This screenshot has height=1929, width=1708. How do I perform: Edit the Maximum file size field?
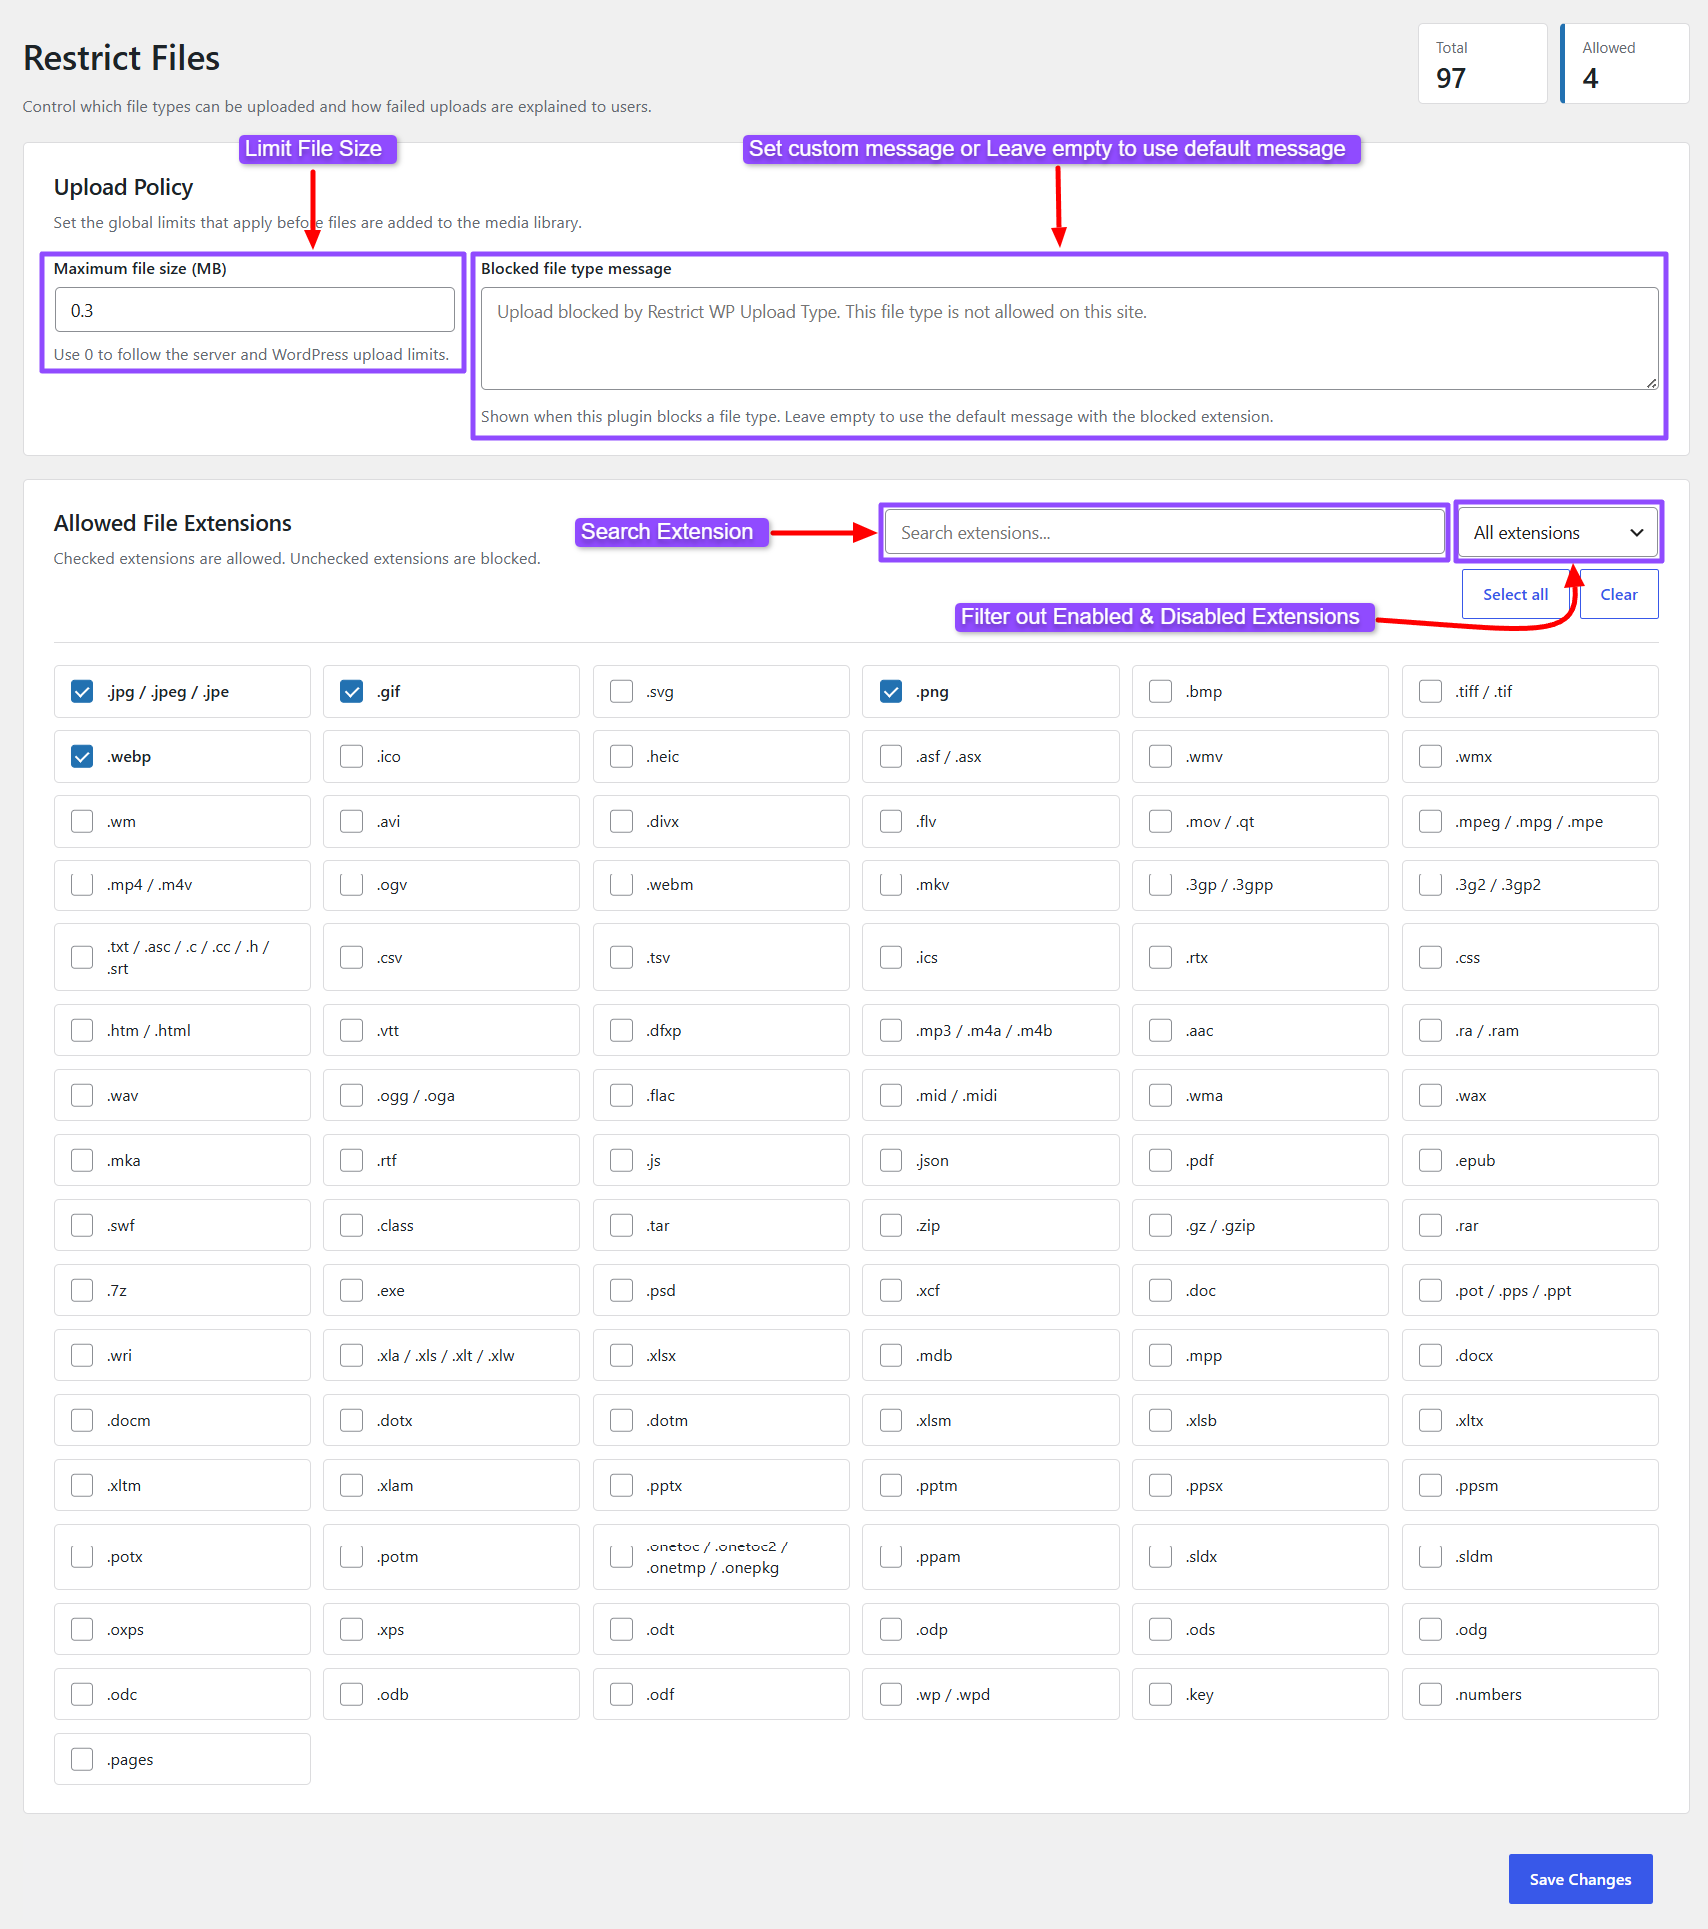tap(254, 311)
